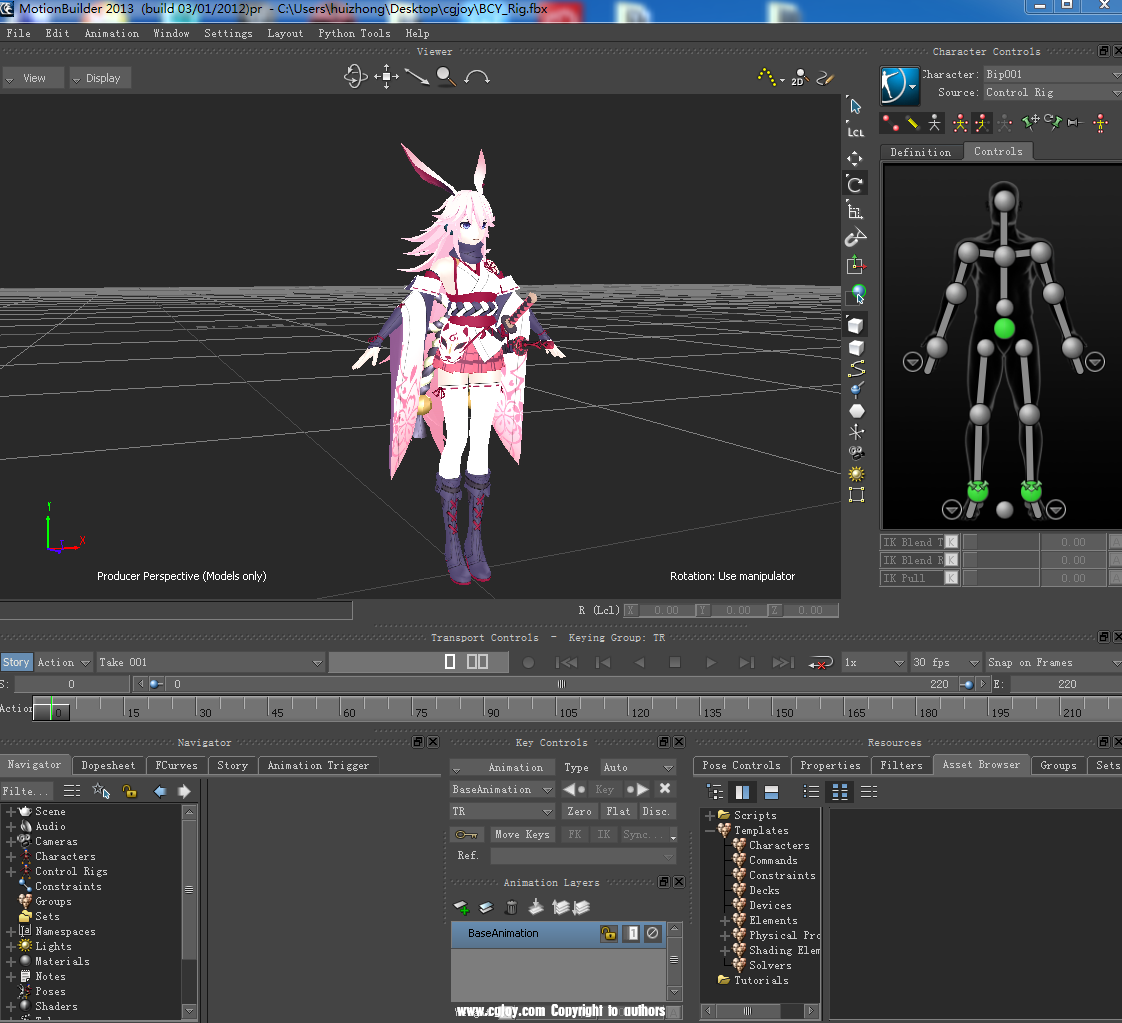The width and height of the screenshot is (1122, 1023).
Task: Click the Flat button in Key Controls
Action: point(618,812)
